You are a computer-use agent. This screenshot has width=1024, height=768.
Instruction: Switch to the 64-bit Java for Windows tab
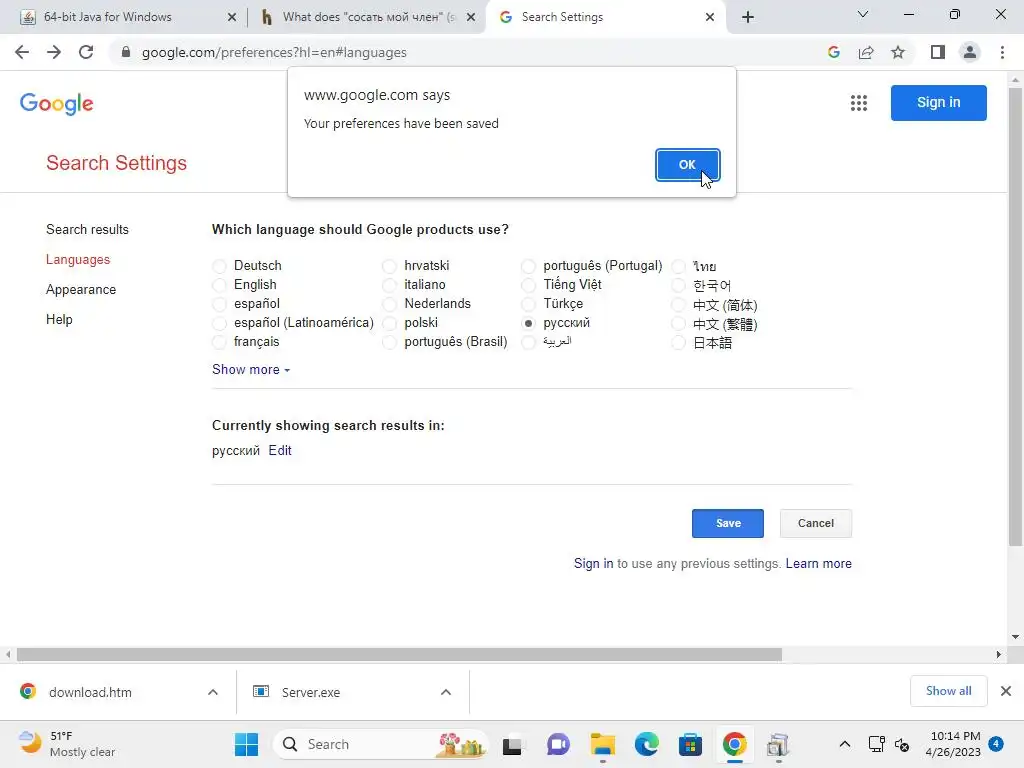(x=124, y=17)
